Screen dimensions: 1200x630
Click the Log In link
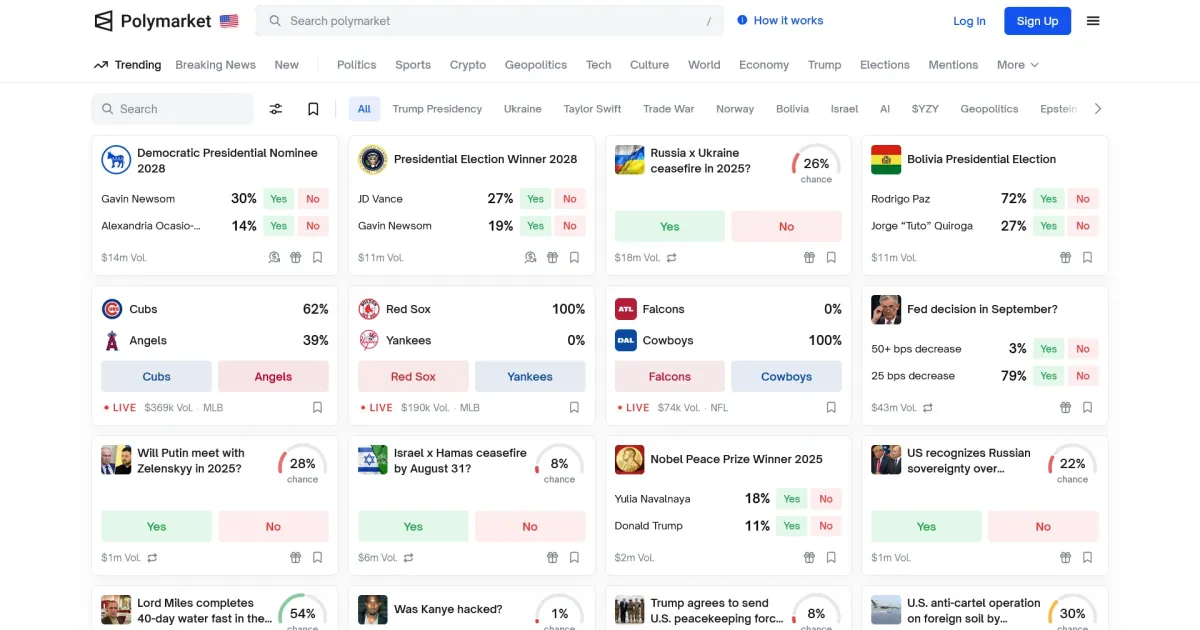pos(969,21)
